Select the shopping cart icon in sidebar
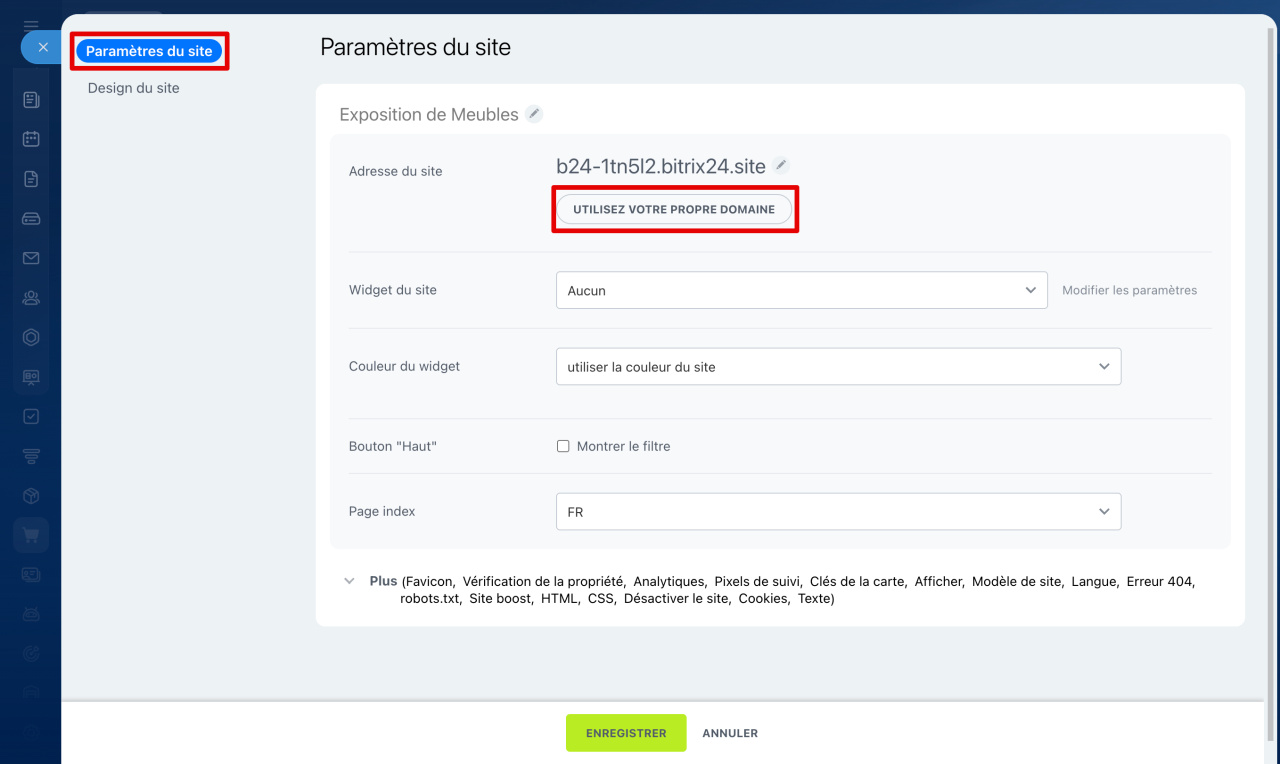The image size is (1280, 764). [31, 535]
